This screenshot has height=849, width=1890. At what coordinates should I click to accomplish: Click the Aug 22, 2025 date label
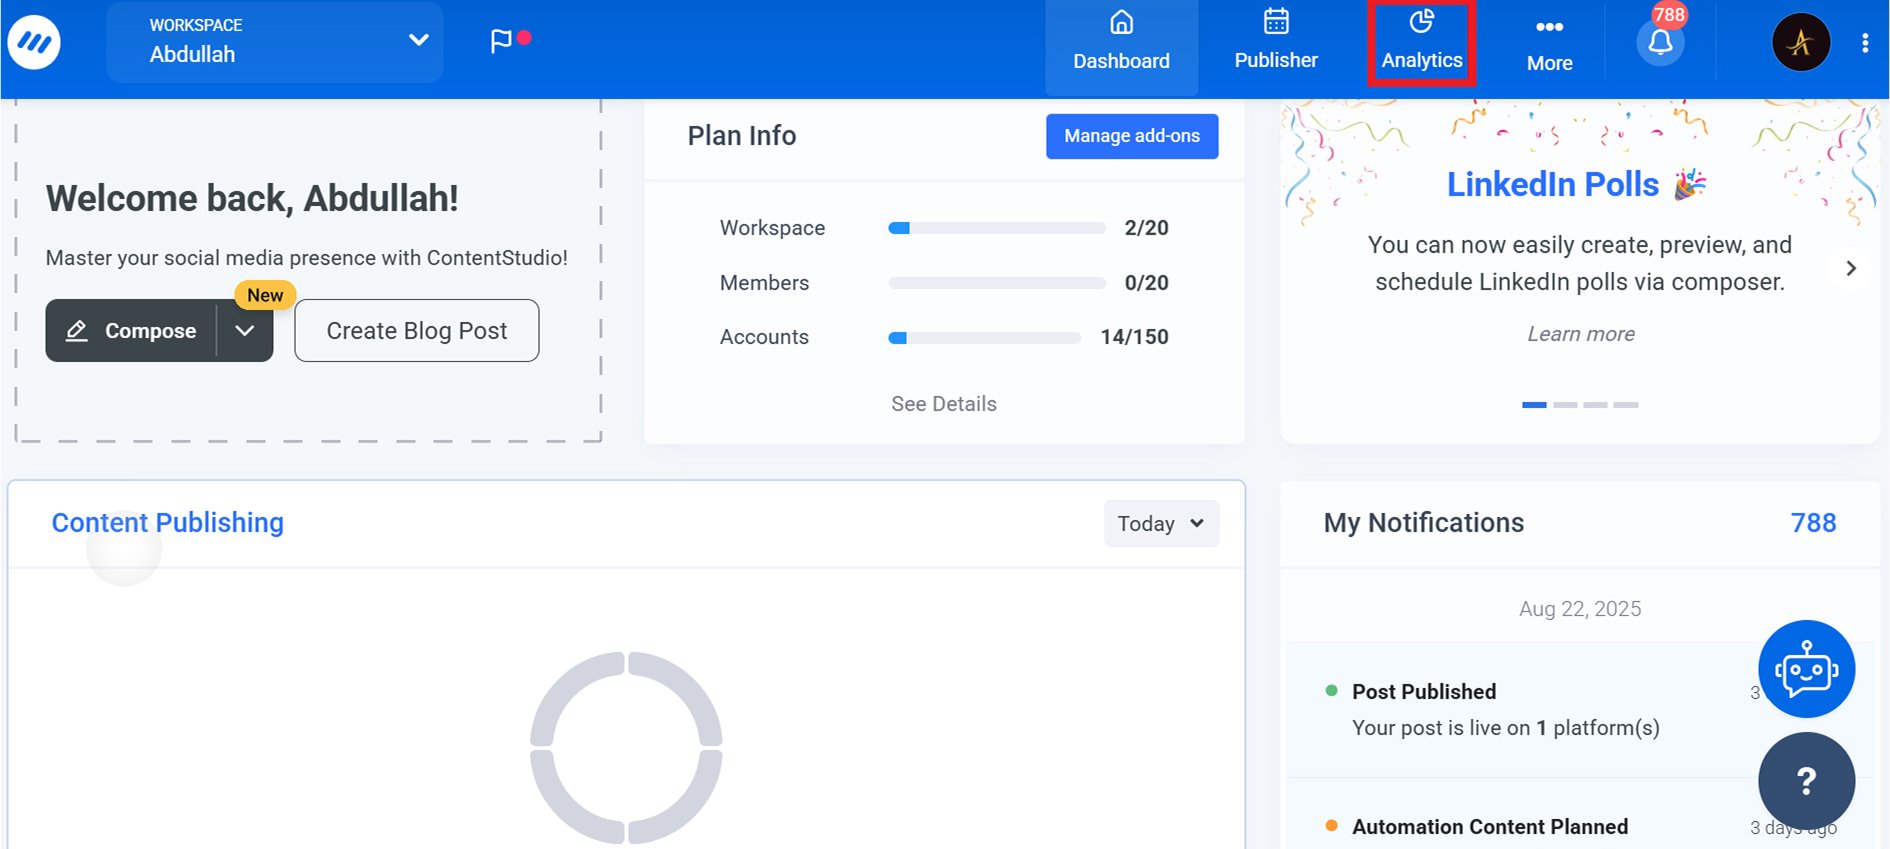1580,609
